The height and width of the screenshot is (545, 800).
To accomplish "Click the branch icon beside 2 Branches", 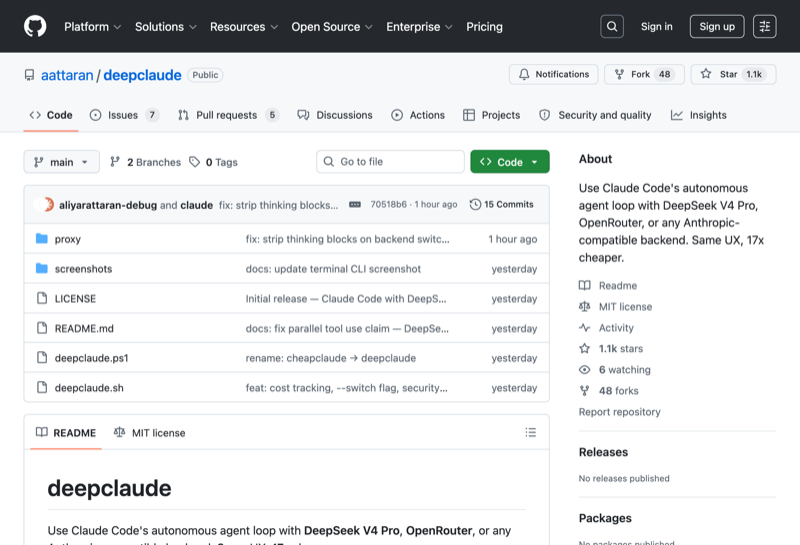I will pos(115,162).
